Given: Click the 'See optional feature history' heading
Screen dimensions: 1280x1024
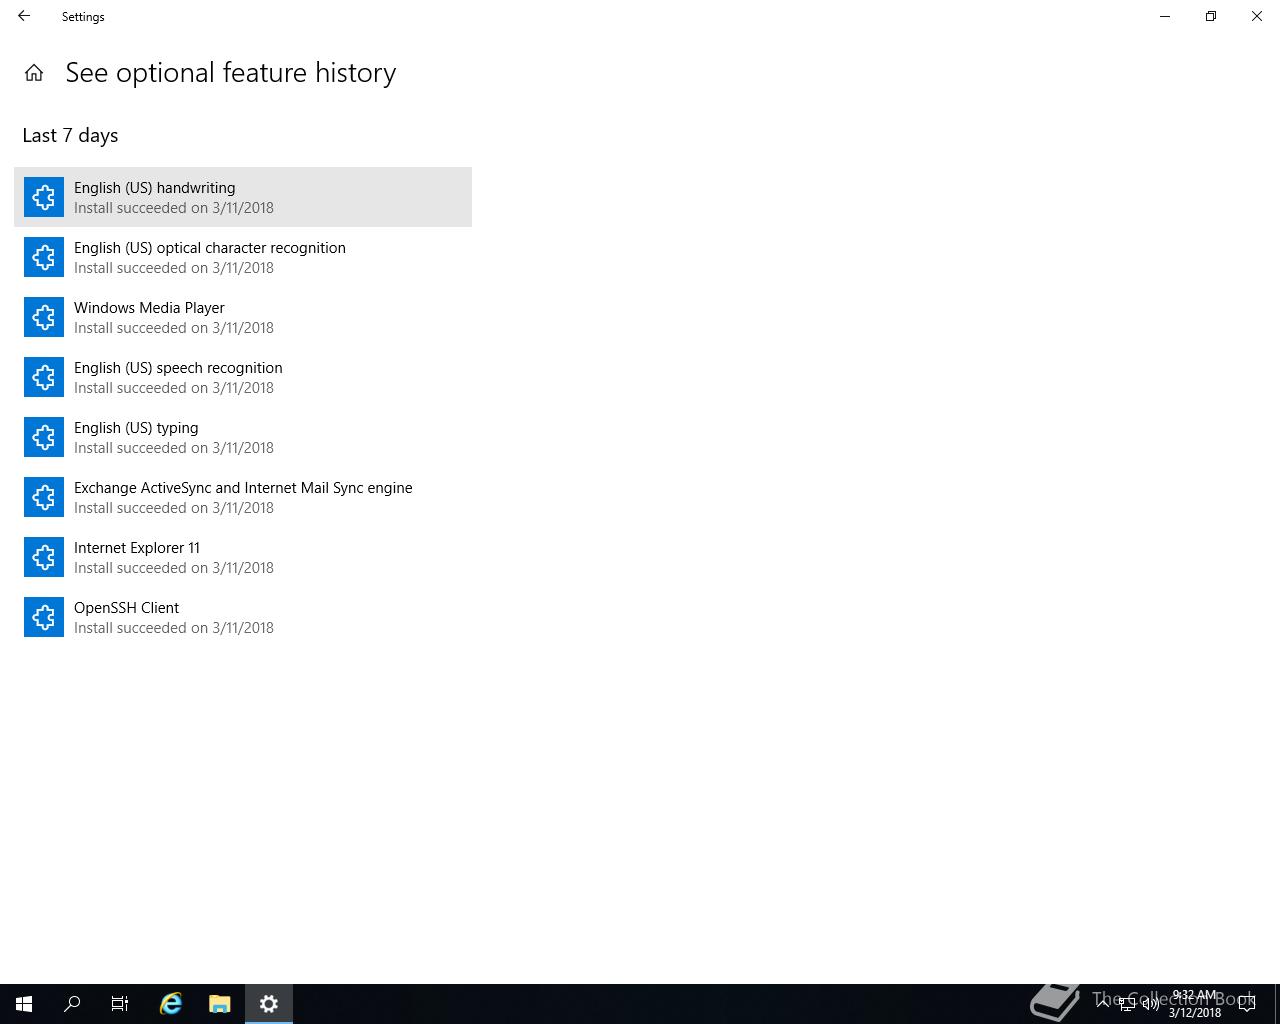Looking at the screenshot, I should click(x=231, y=73).
